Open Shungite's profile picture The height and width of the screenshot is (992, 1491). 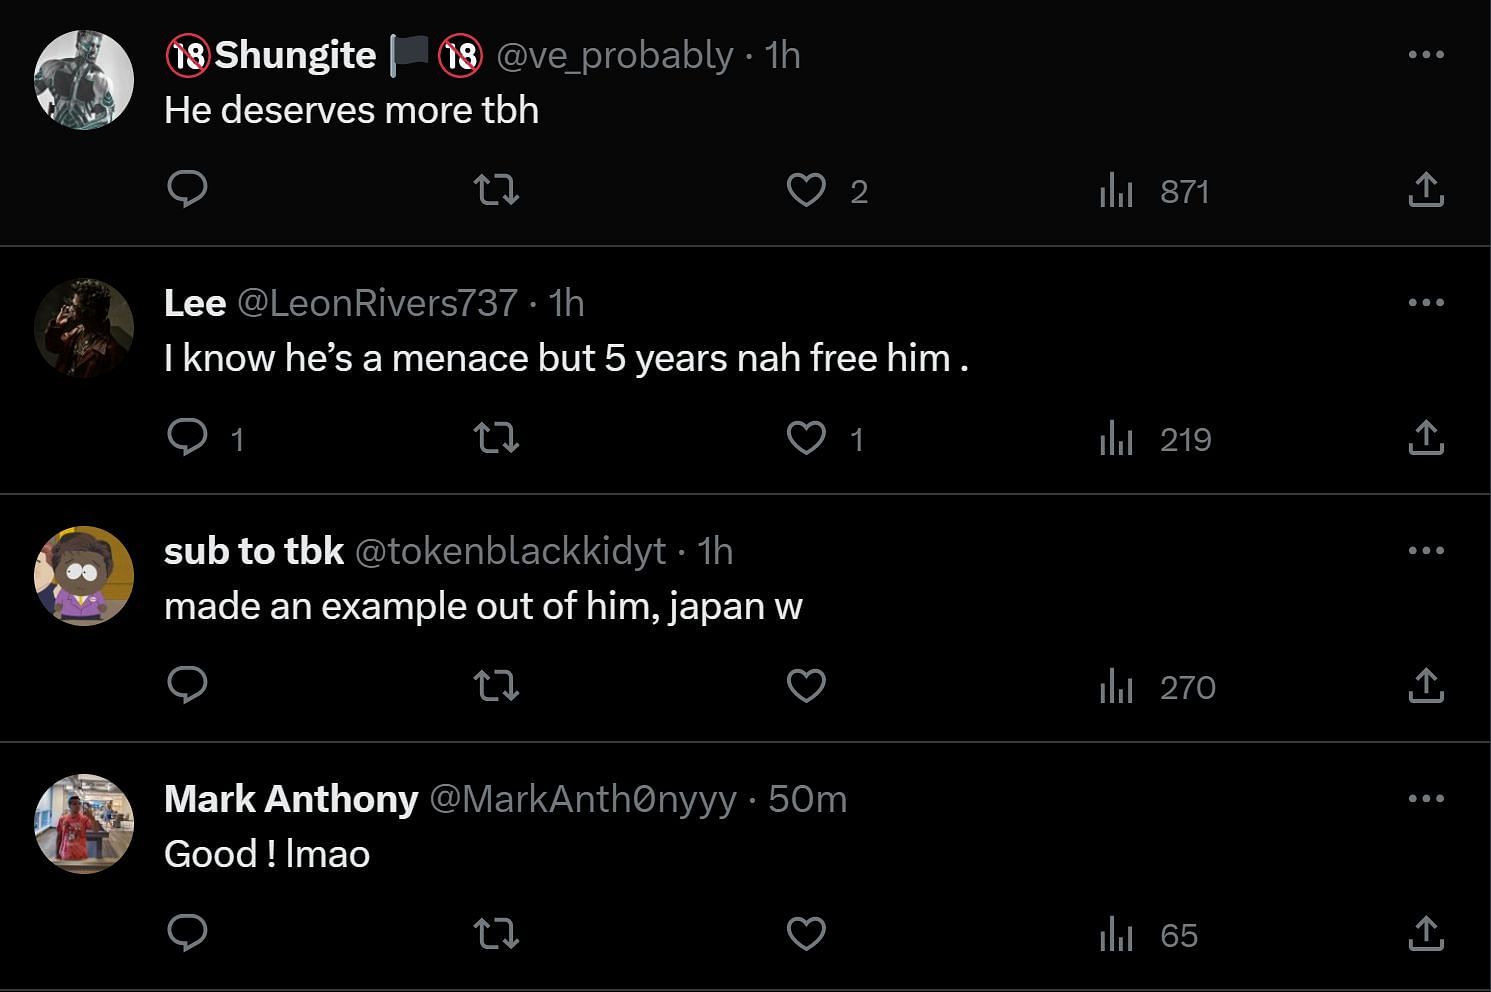coord(84,80)
